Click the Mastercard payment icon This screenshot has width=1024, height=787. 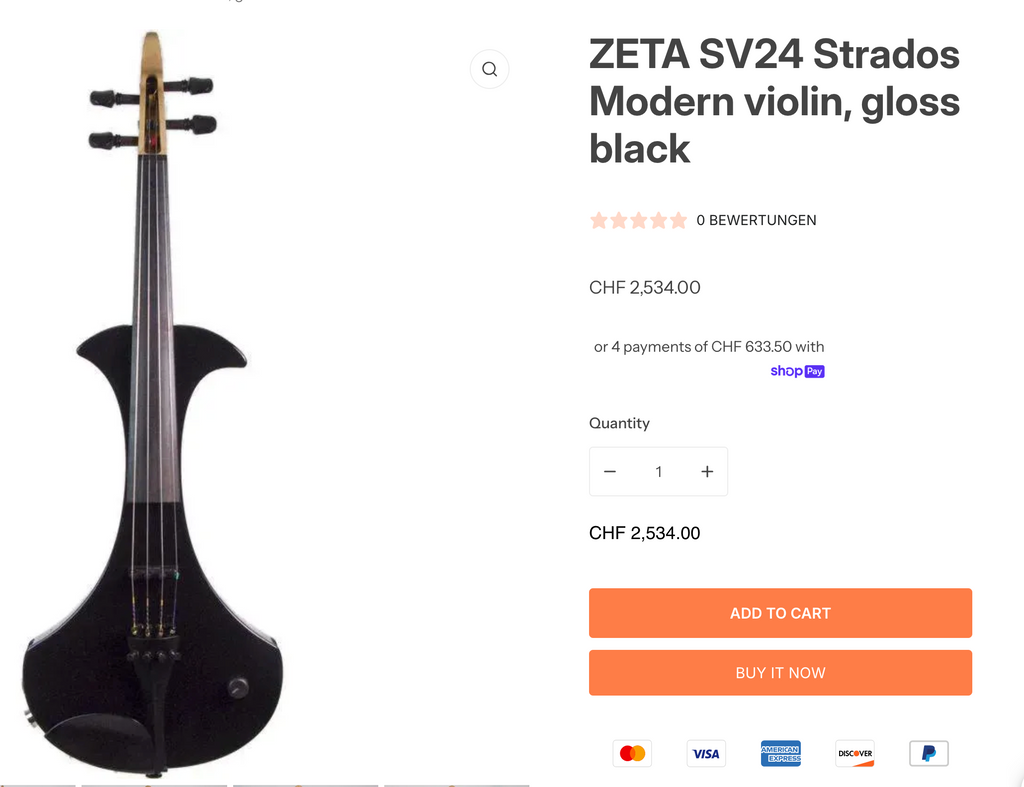pos(632,753)
